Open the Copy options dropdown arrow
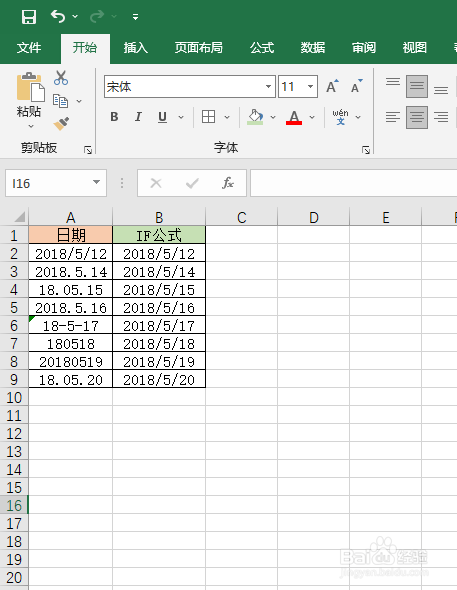Screen dimensions: 457x590 (x=79, y=101)
